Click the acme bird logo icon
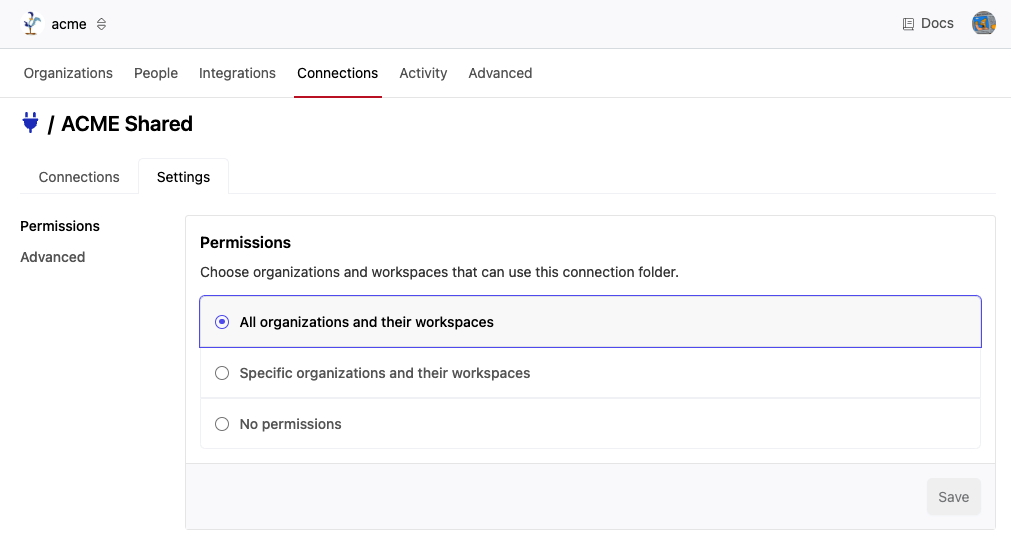The image size is (1011, 542). point(32,24)
